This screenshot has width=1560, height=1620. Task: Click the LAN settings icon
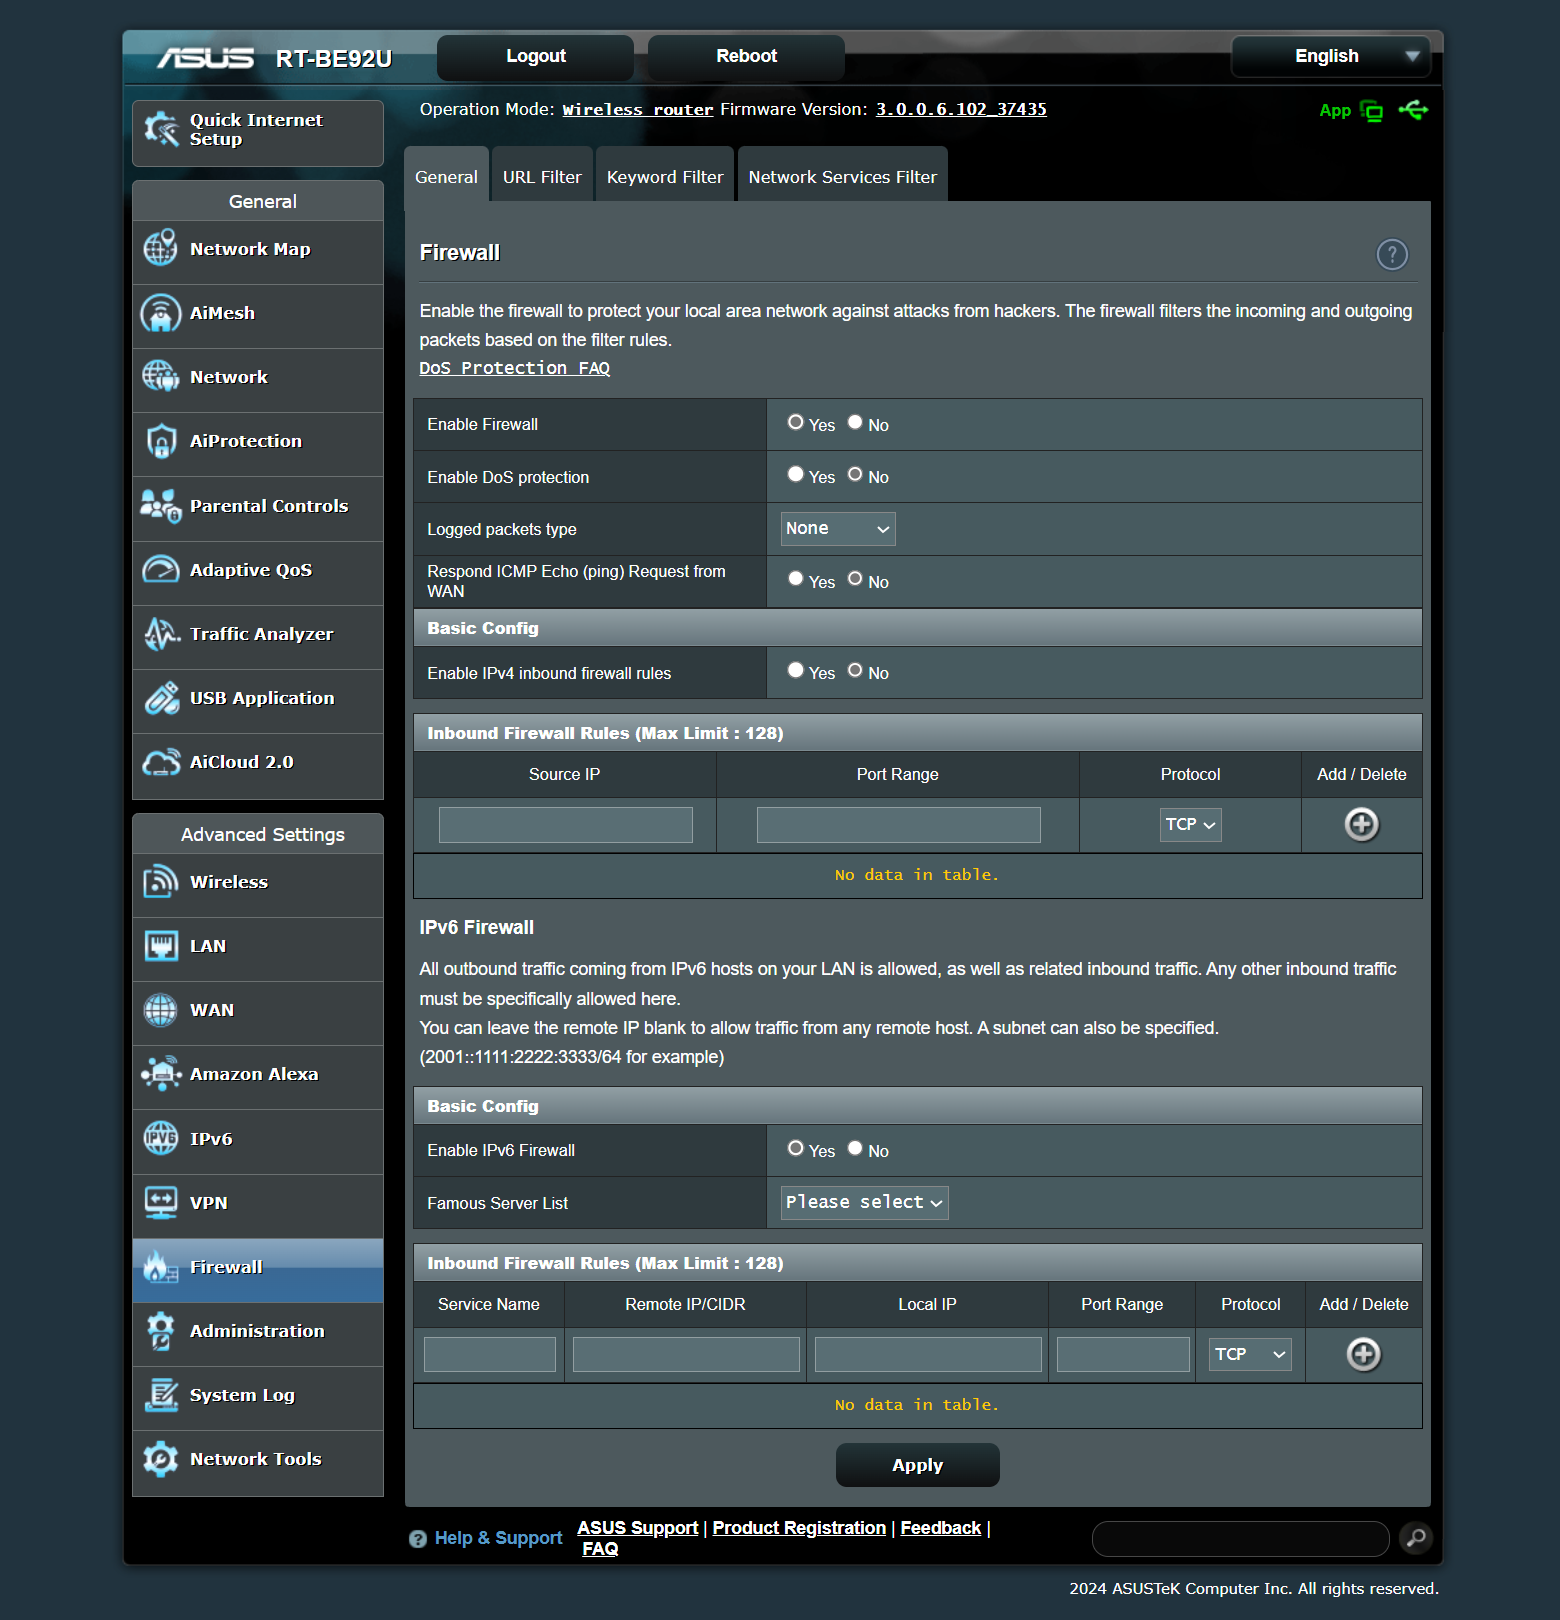point(160,946)
